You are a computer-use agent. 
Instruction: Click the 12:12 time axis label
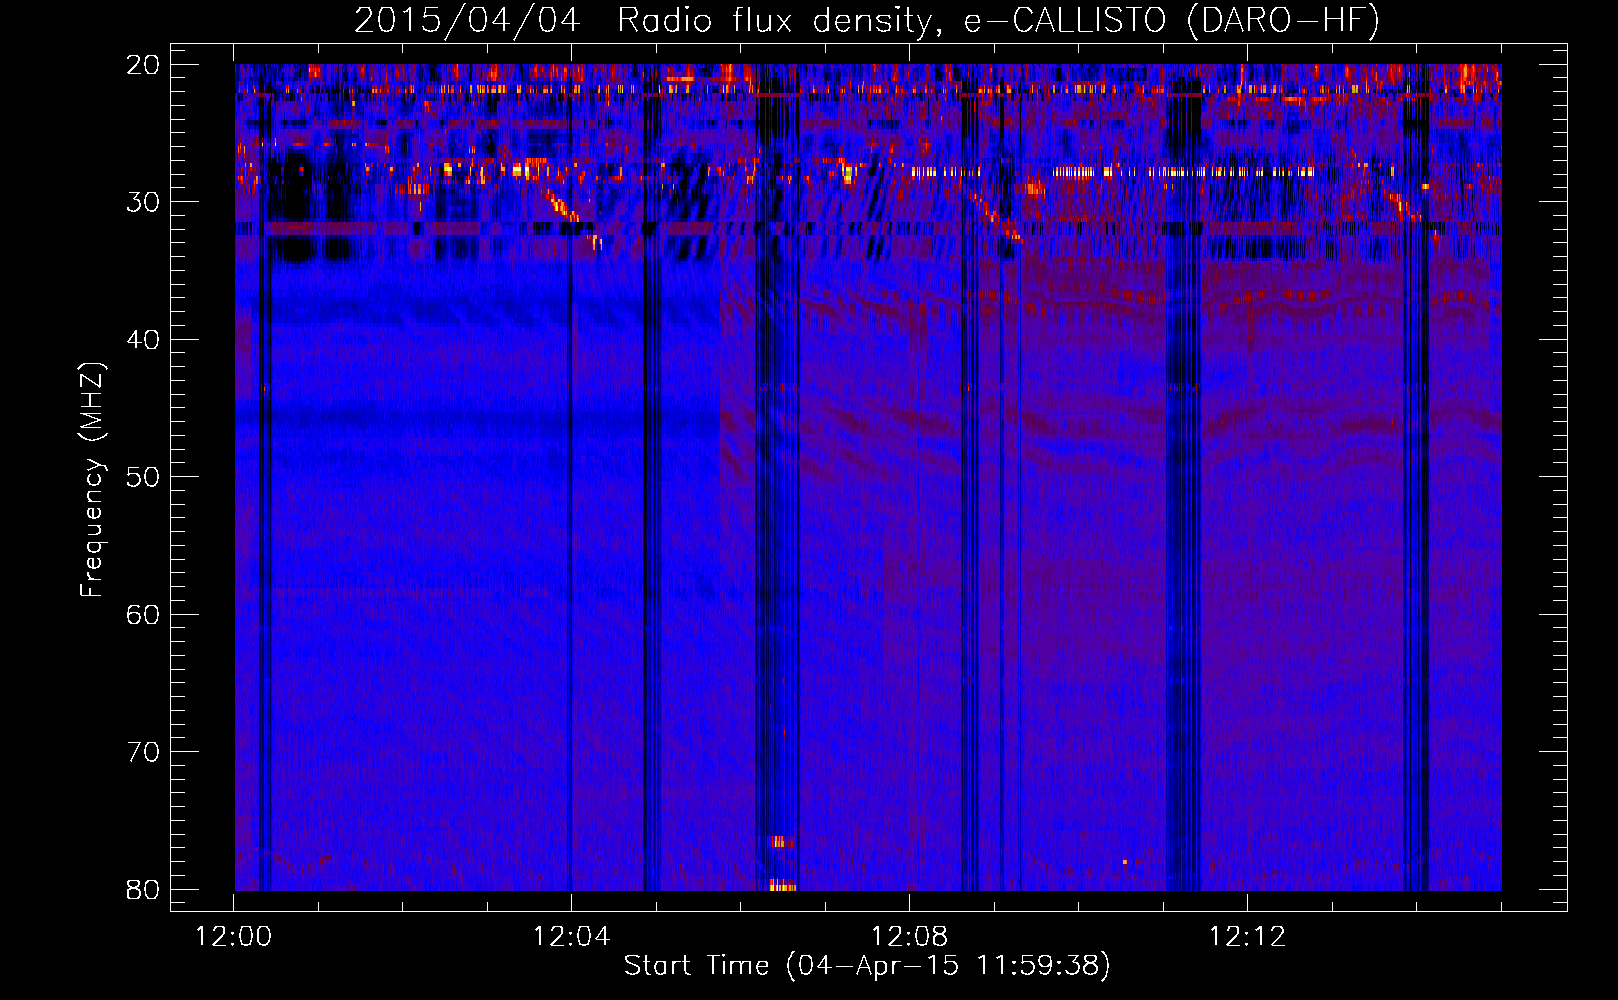pyautogui.click(x=1247, y=937)
